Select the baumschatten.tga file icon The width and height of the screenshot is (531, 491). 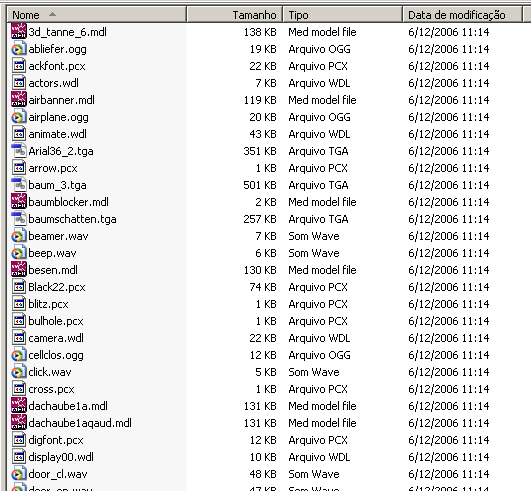point(19,219)
